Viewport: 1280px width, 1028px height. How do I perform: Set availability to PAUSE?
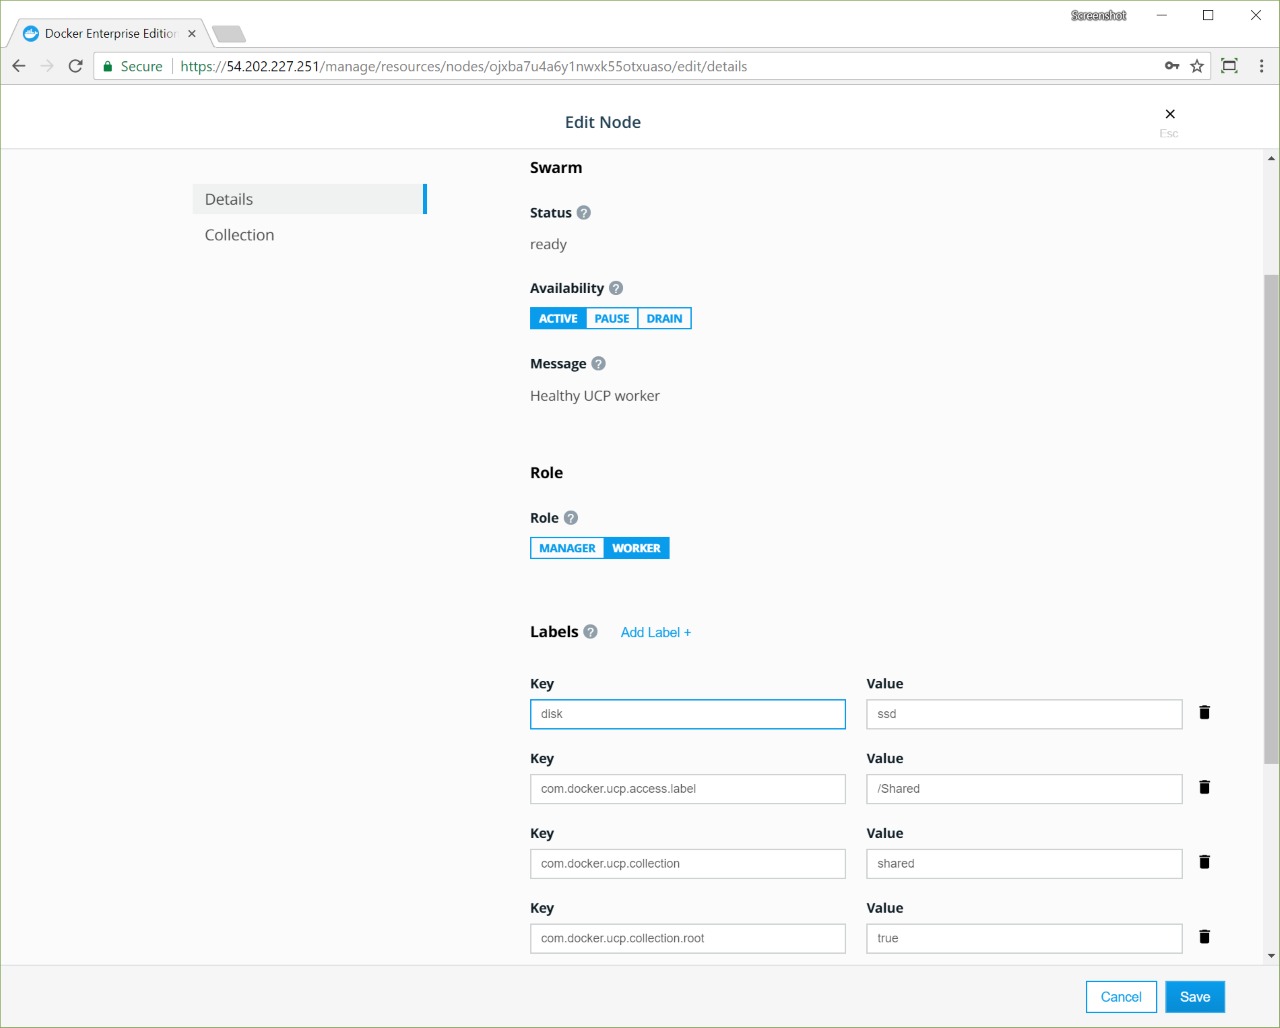coord(611,319)
